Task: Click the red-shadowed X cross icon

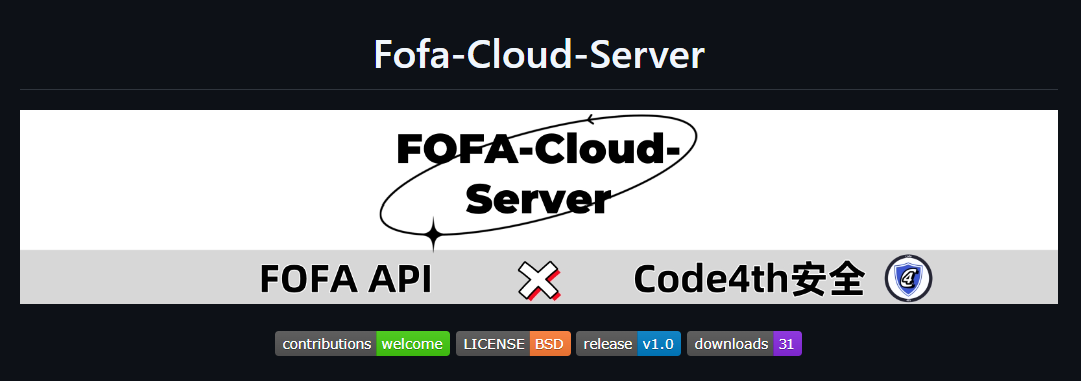Action: coord(538,281)
